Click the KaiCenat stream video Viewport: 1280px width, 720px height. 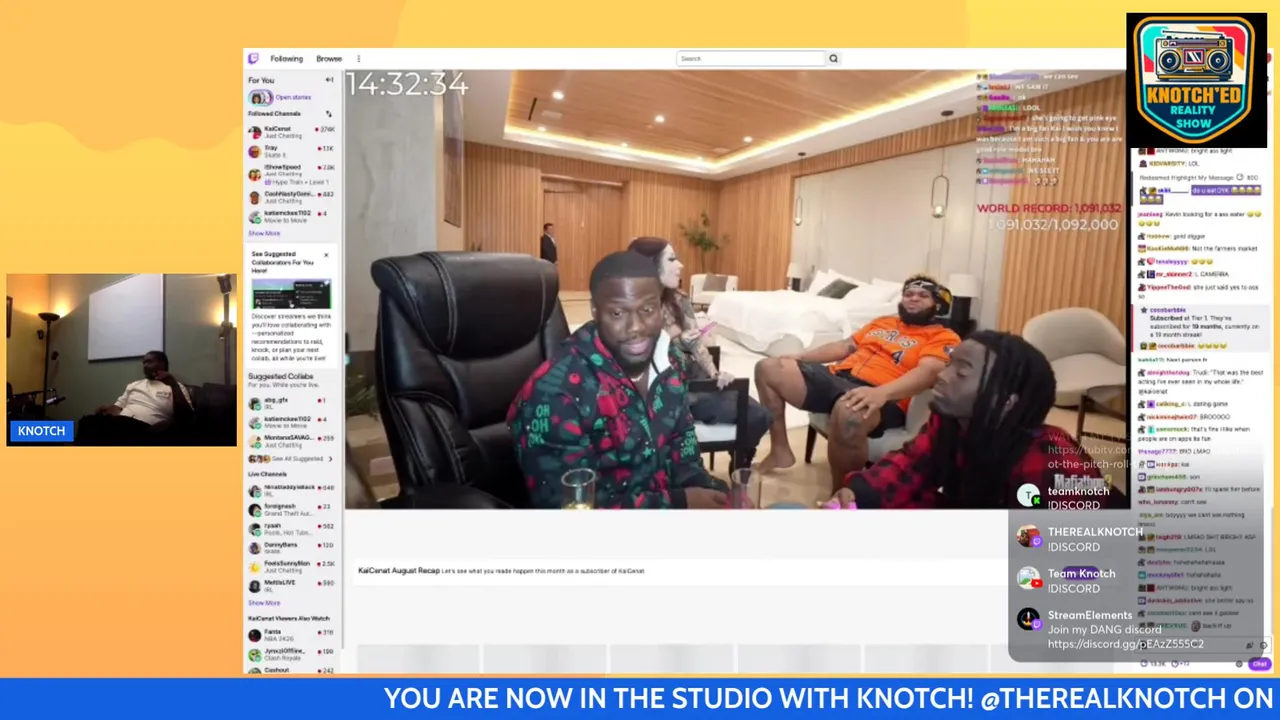click(x=735, y=289)
